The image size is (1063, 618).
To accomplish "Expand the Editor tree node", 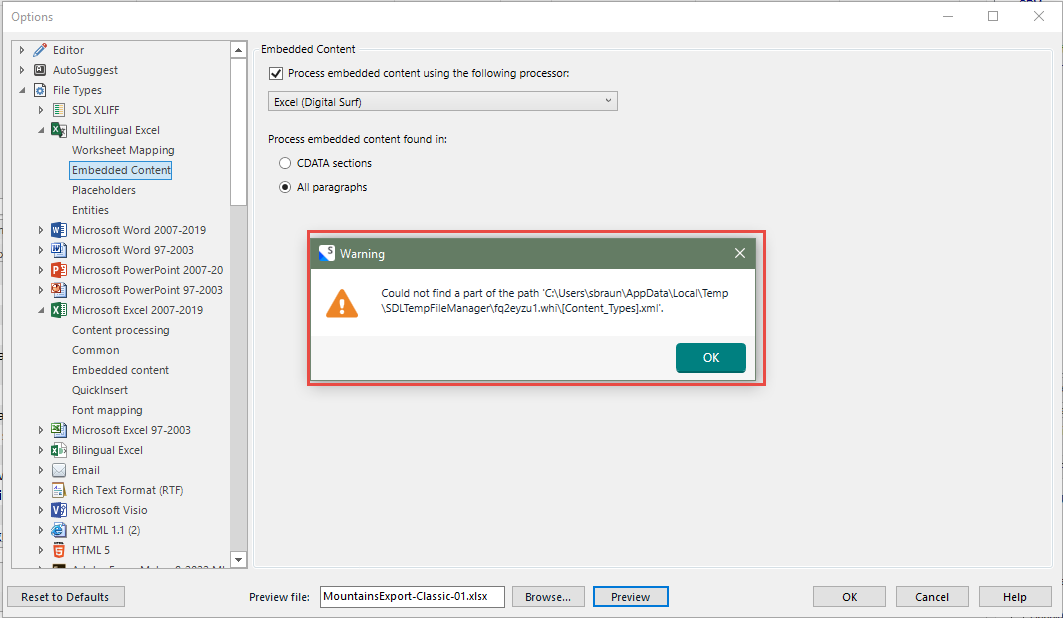I will (x=22, y=50).
